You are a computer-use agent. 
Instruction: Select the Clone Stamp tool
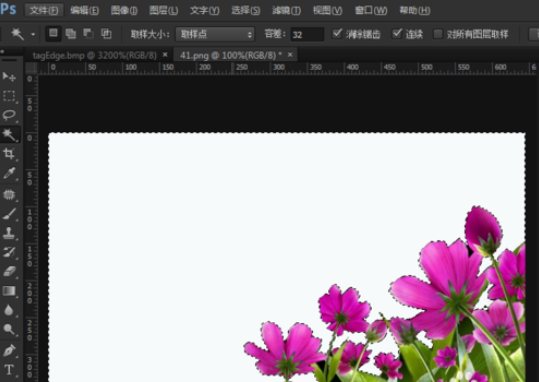point(9,233)
